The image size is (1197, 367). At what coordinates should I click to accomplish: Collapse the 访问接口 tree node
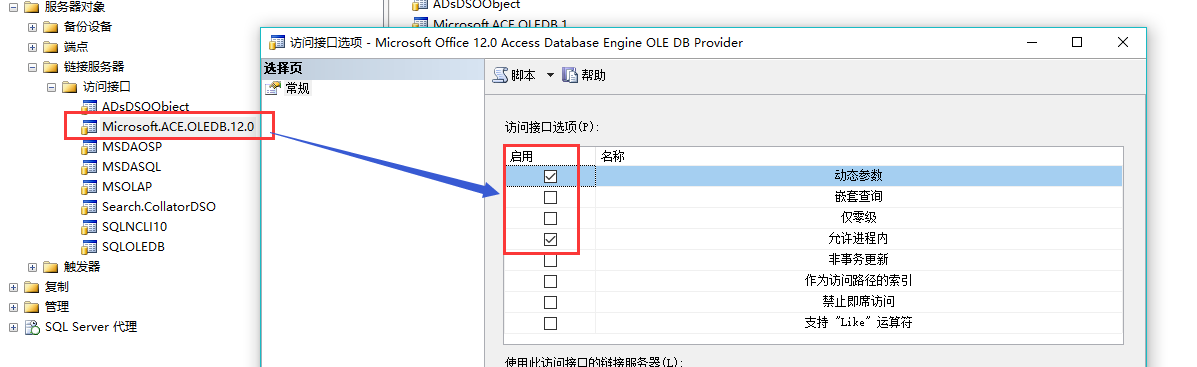click(52, 87)
